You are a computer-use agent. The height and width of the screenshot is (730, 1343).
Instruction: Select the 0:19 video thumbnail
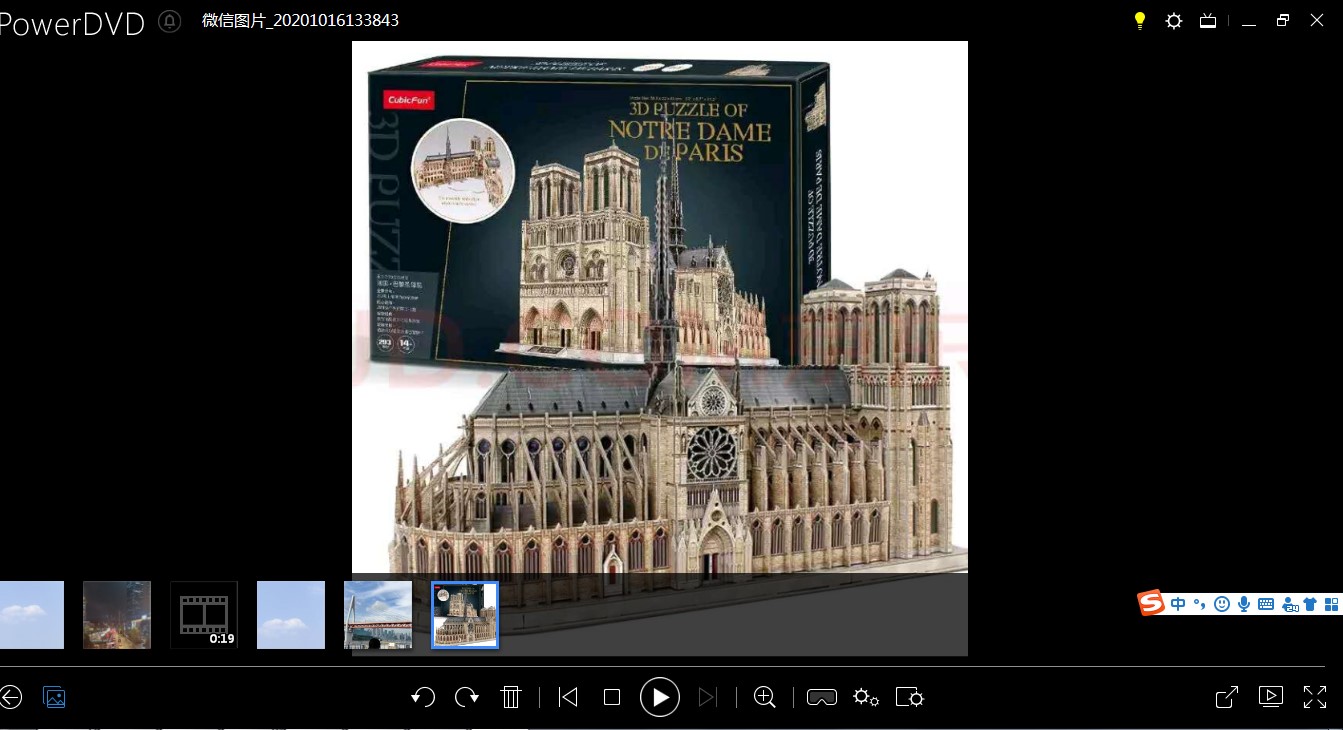[204, 615]
